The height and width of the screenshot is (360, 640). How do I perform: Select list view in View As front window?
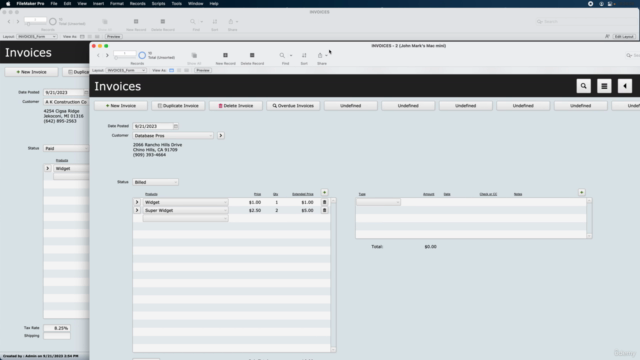point(179,70)
